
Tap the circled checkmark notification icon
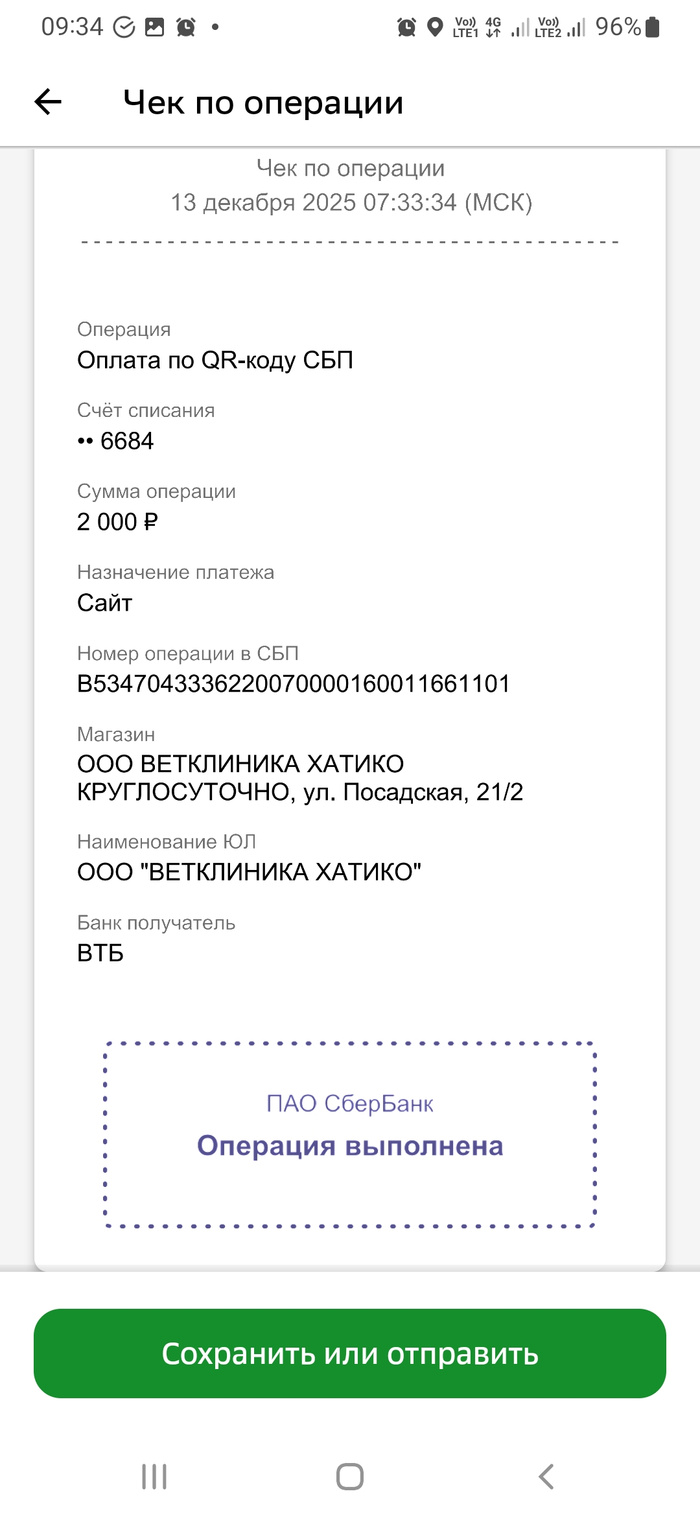[124, 27]
